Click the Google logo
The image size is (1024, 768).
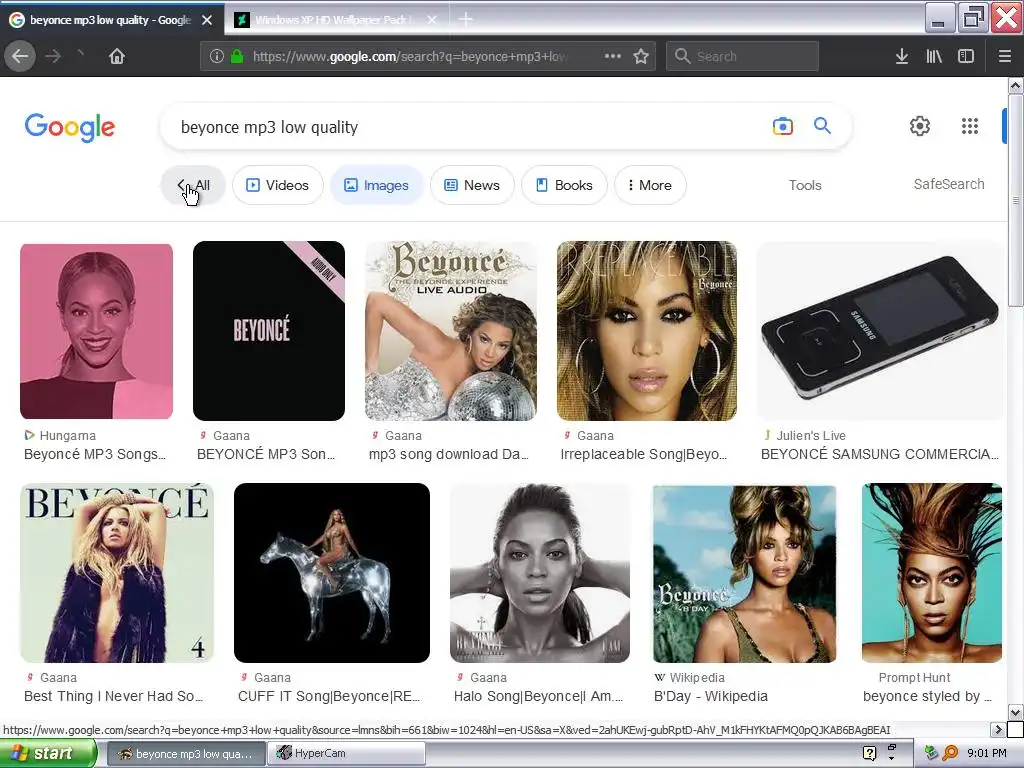pyautogui.click(x=70, y=127)
